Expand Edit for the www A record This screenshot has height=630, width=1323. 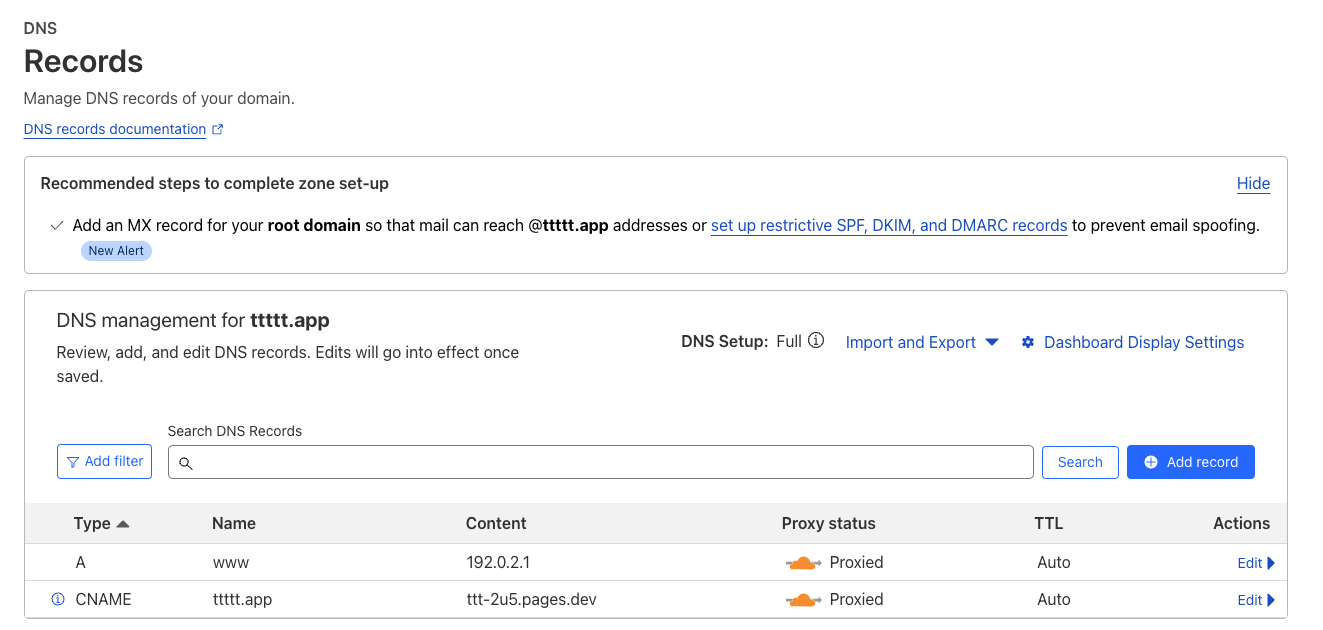click(x=1256, y=563)
